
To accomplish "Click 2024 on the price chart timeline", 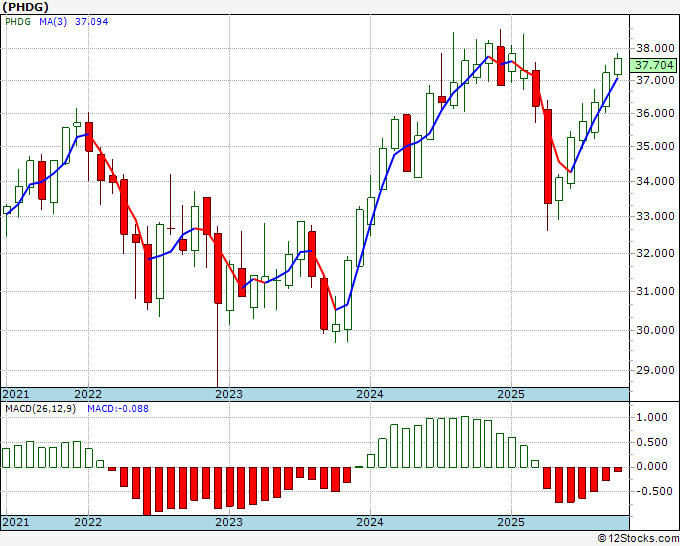I will (x=370, y=394).
